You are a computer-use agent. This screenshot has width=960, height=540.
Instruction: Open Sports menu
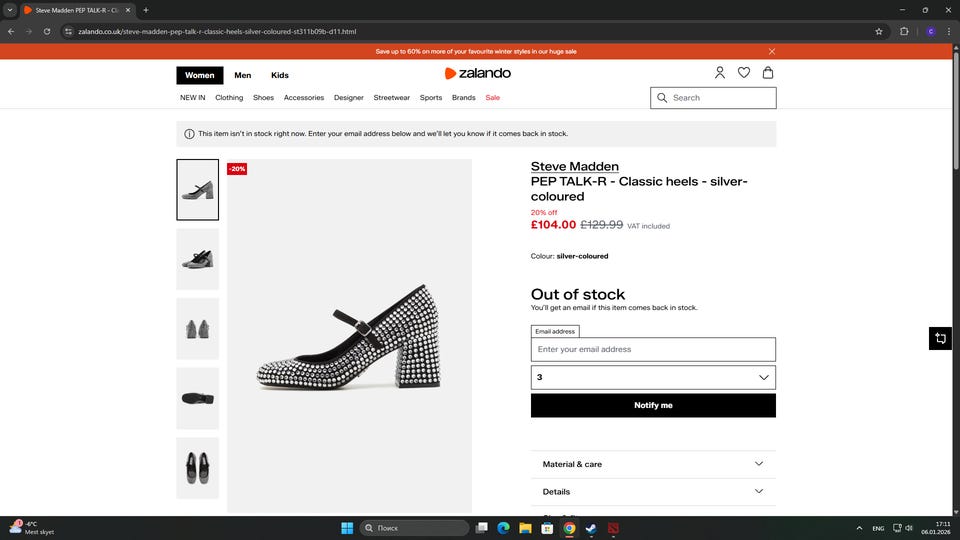point(430,98)
